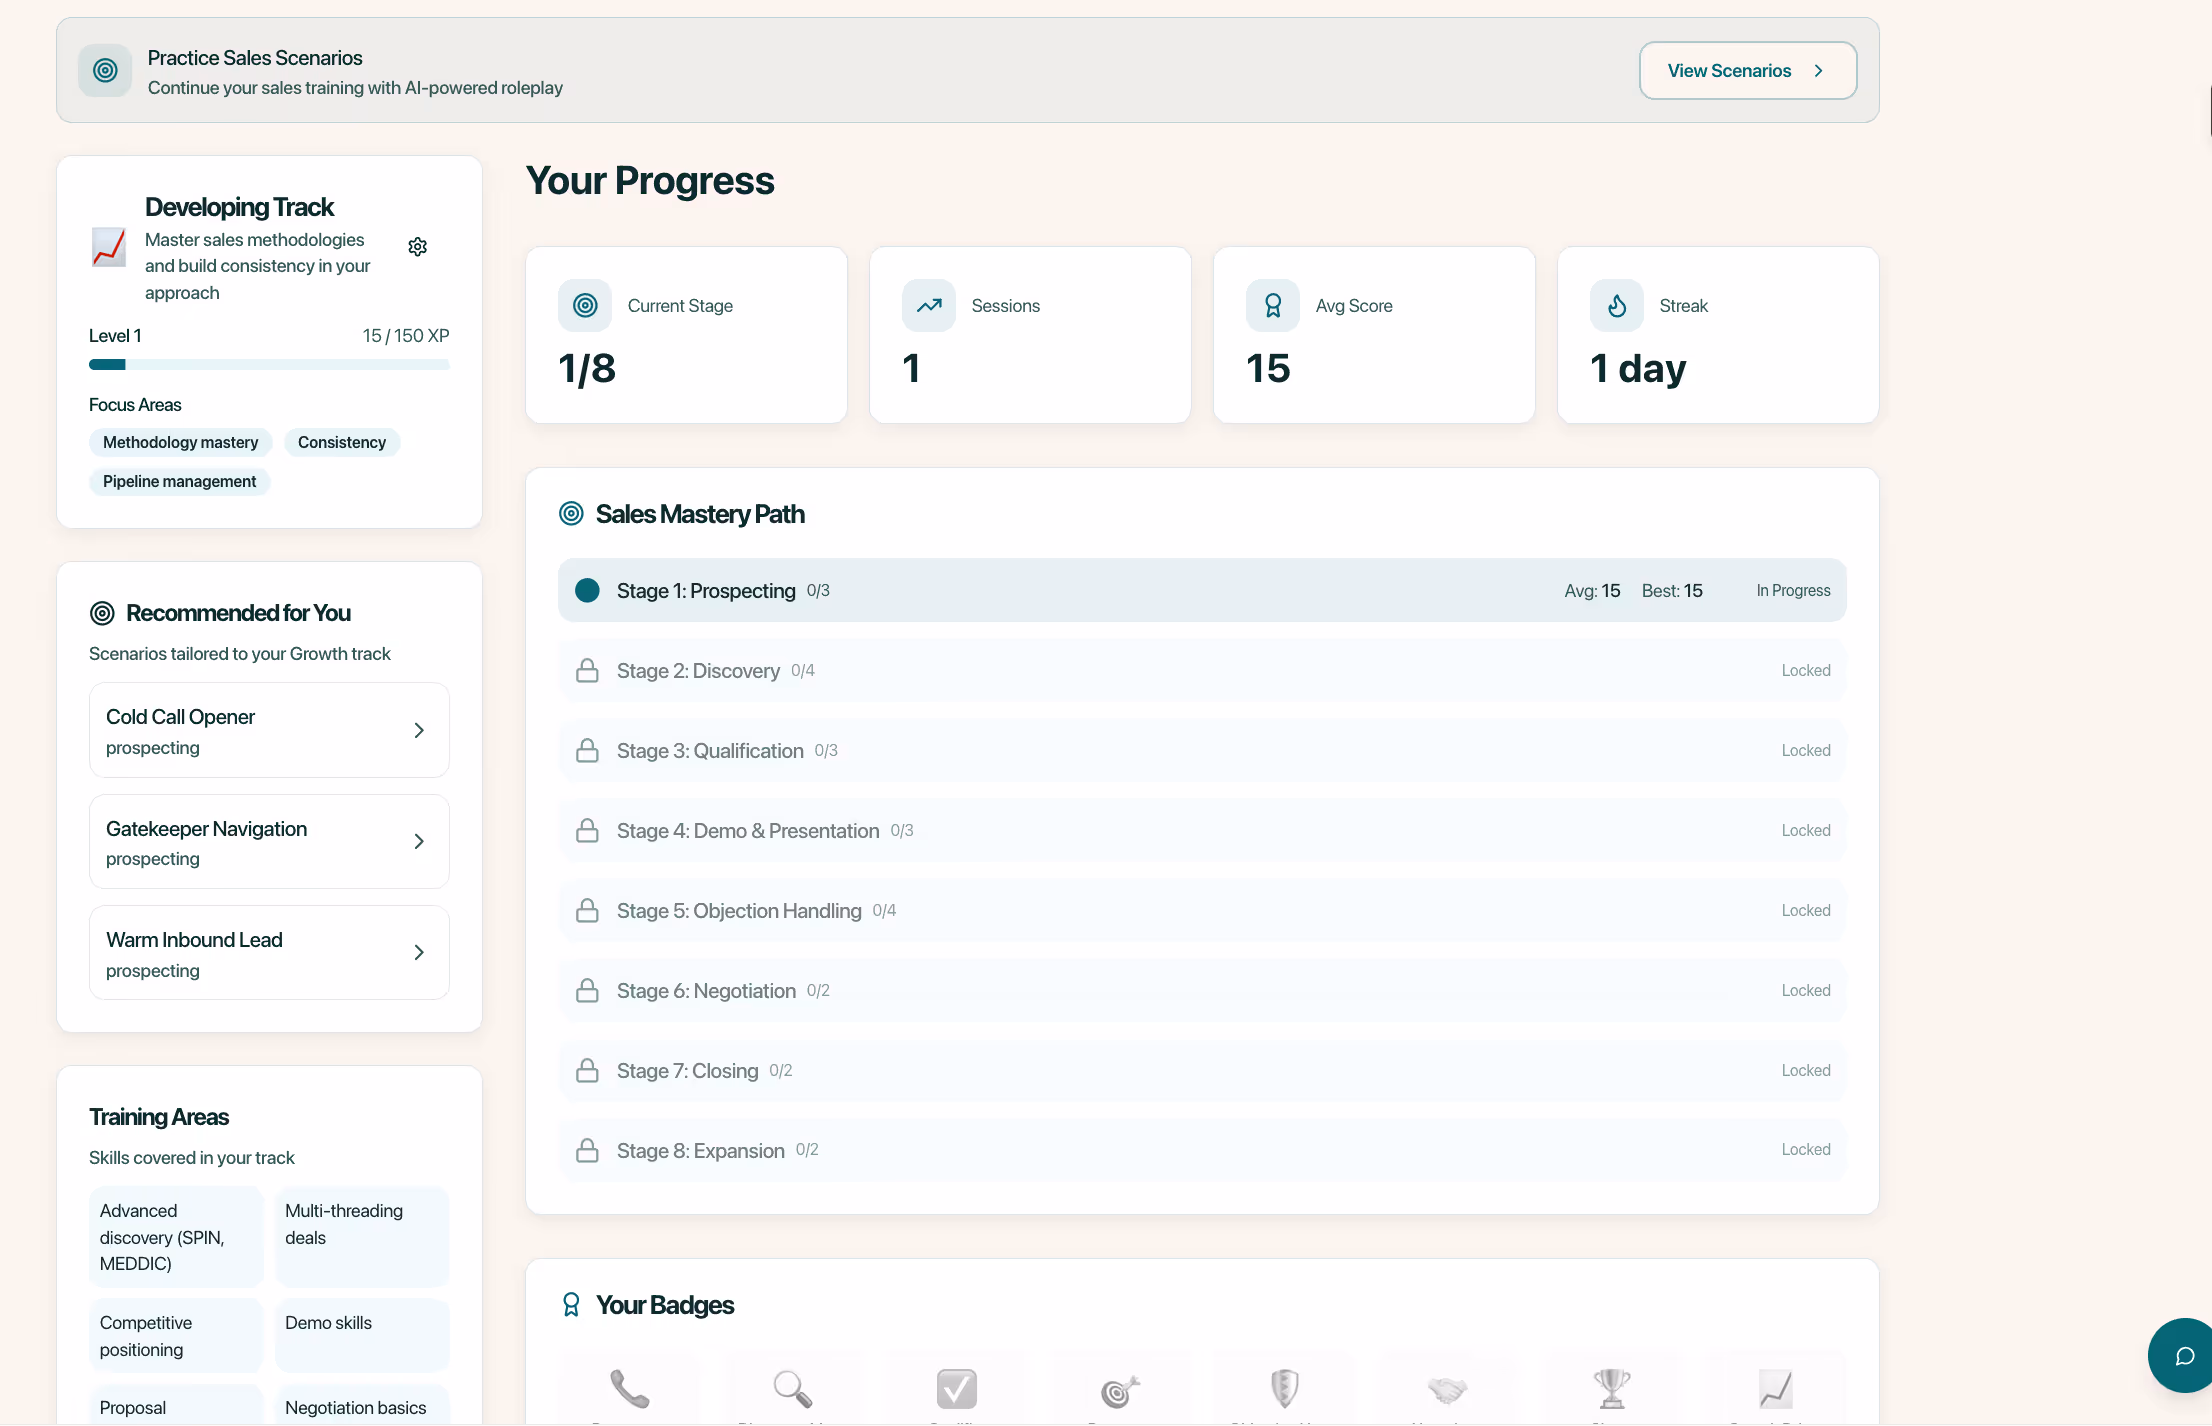Select the Pipeline management tag
2212x1426 pixels.
(179, 482)
